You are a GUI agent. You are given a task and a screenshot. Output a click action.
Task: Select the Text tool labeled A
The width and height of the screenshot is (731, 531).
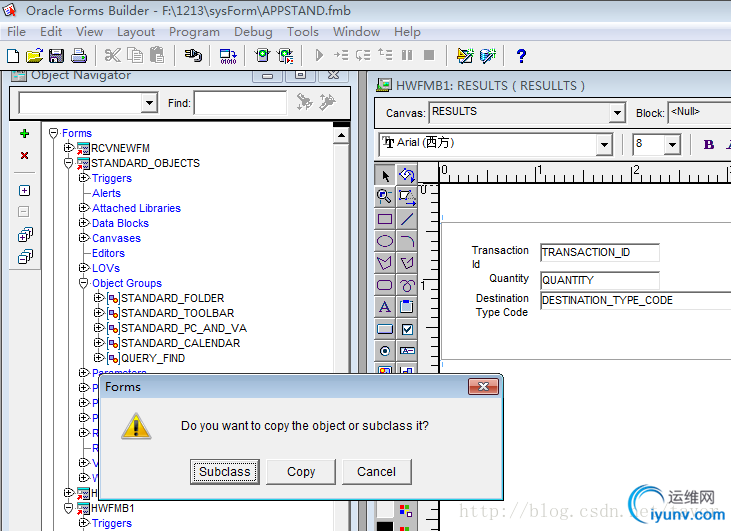[x=385, y=307]
